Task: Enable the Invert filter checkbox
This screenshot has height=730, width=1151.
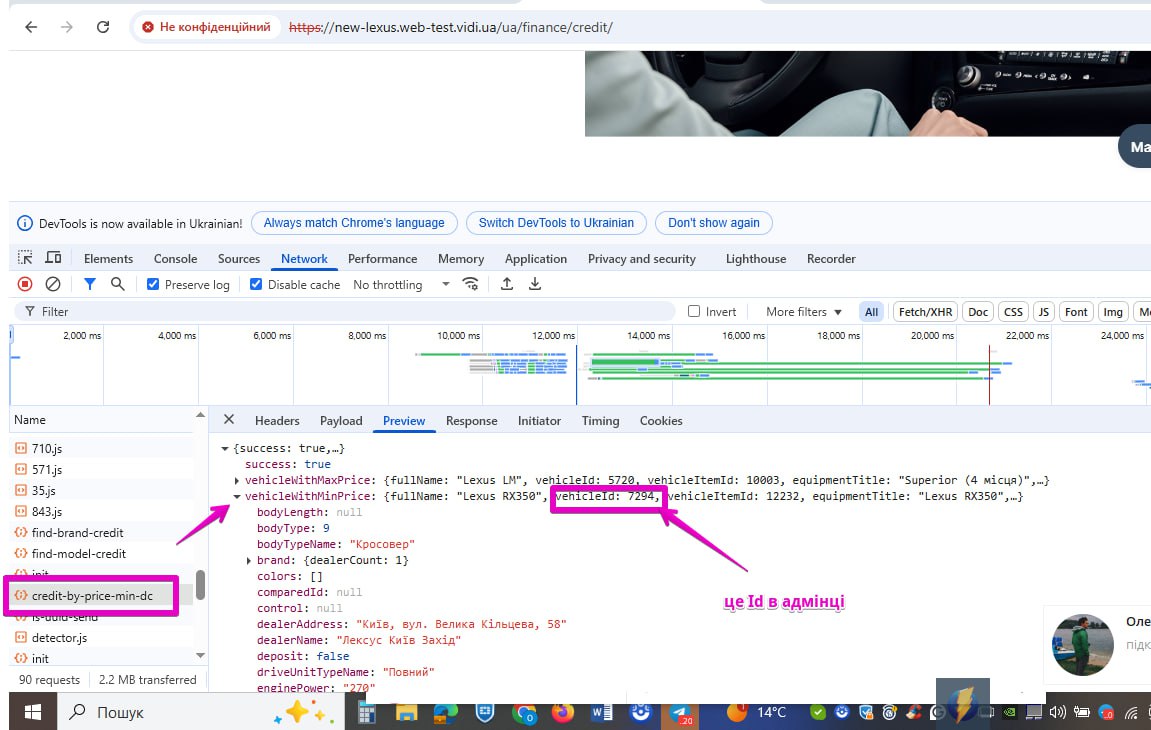Action: (694, 312)
